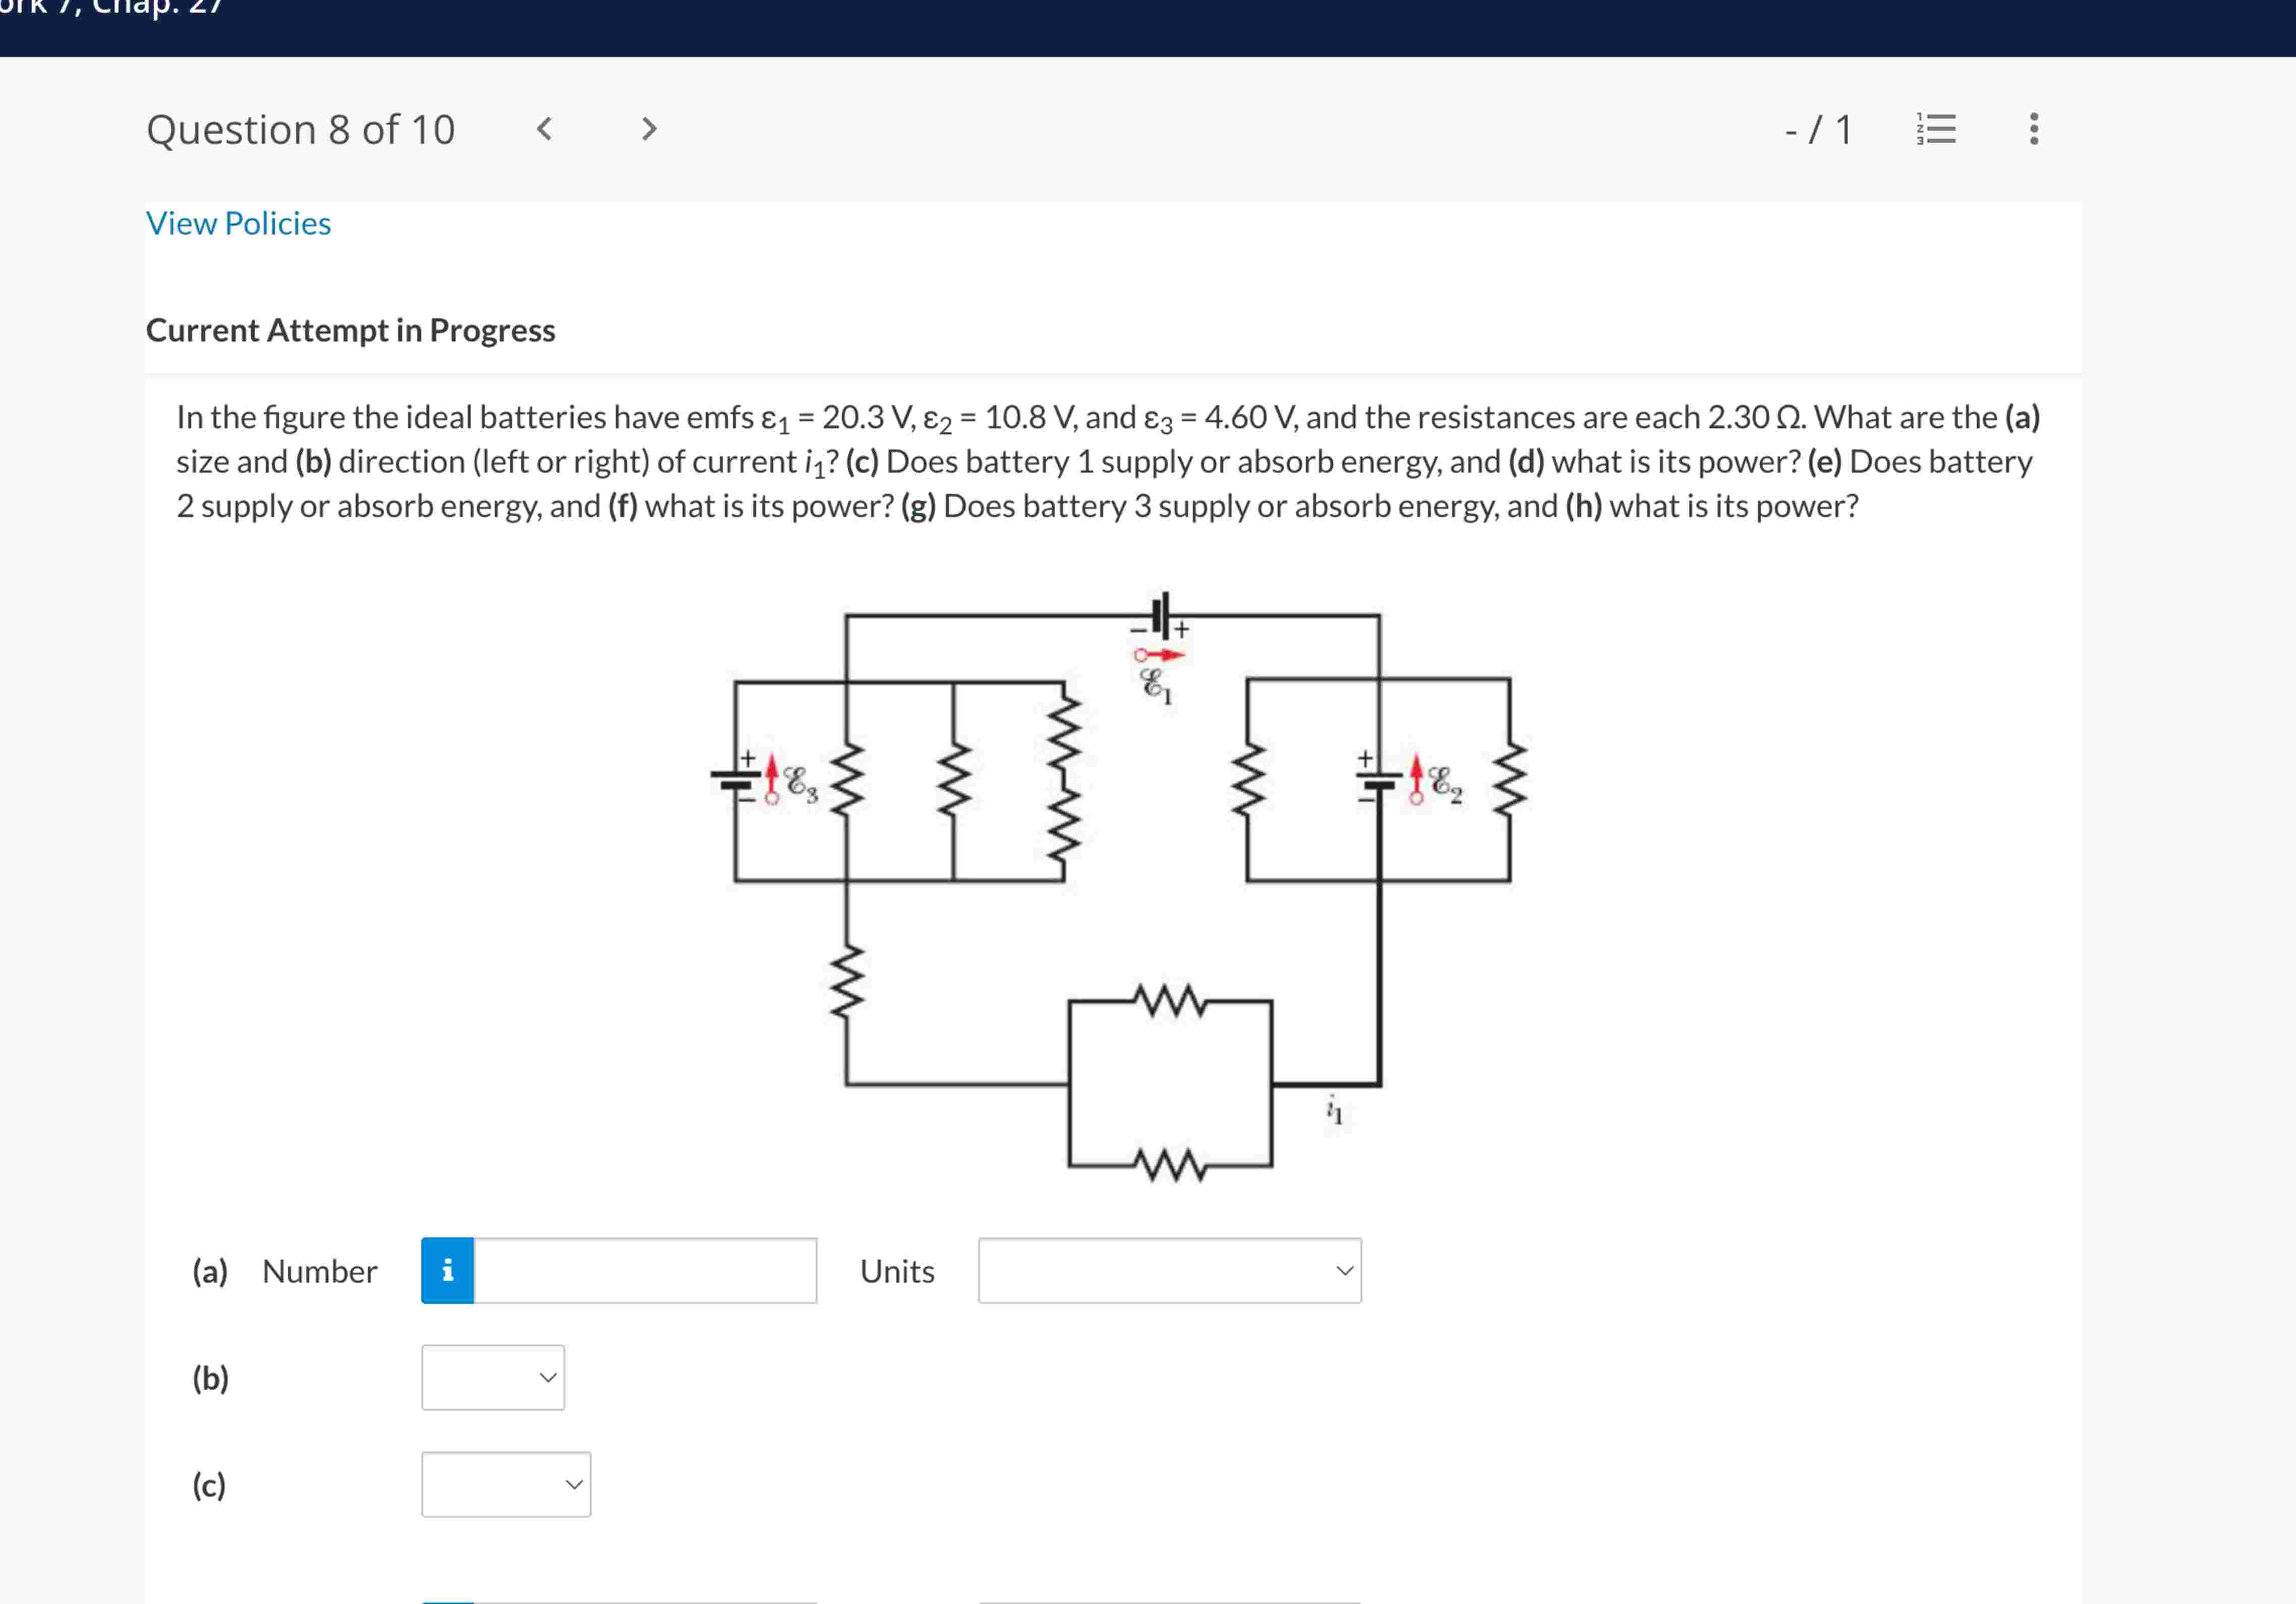
Task: Click the Current Attempt in Progress heading
Action: tap(350, 330)
